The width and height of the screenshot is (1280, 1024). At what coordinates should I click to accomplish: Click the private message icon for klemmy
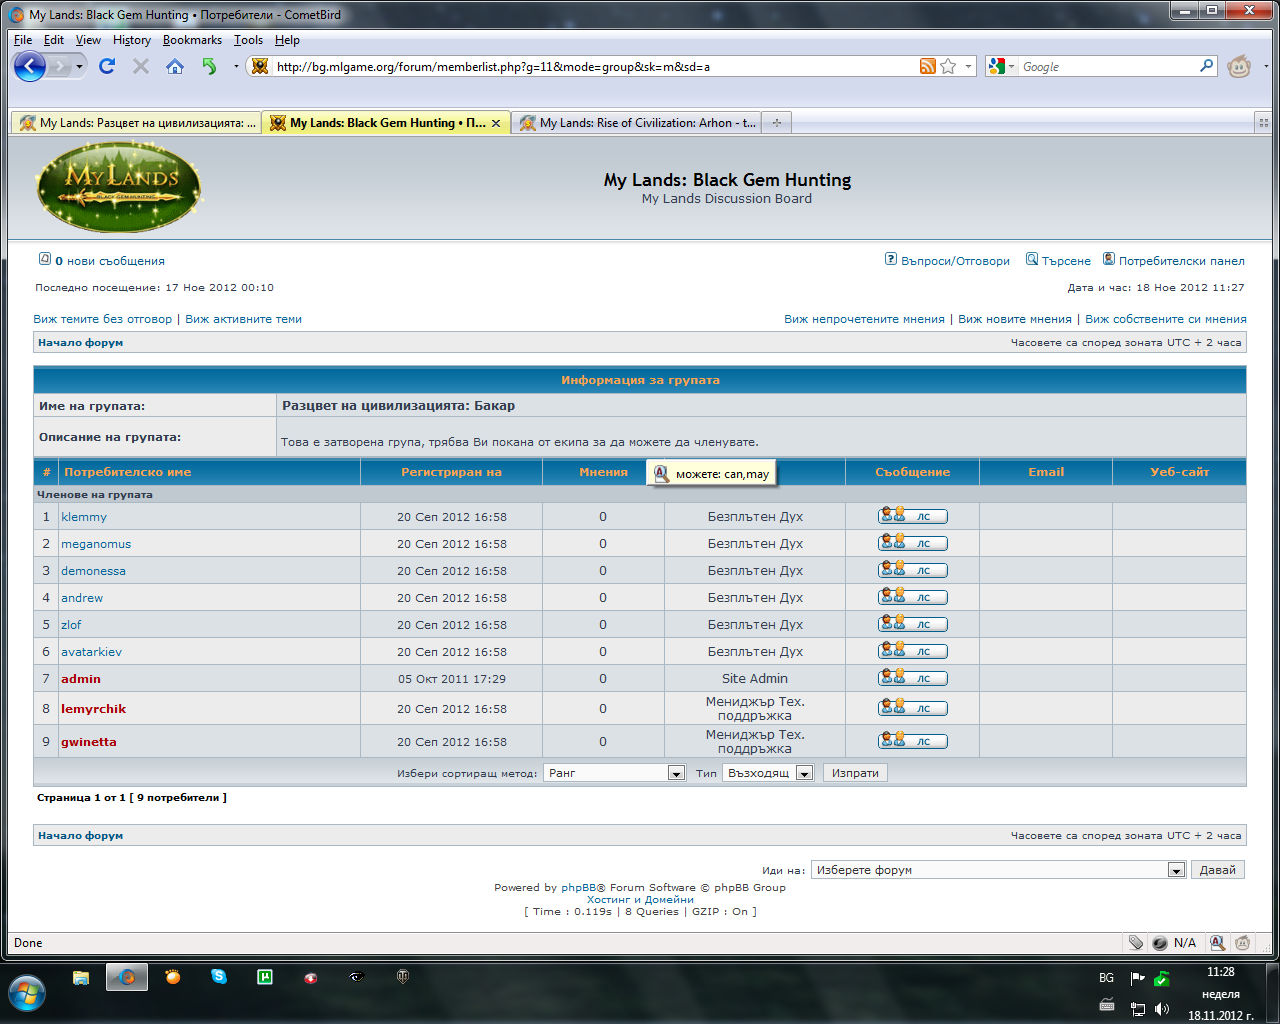(912, 516)
